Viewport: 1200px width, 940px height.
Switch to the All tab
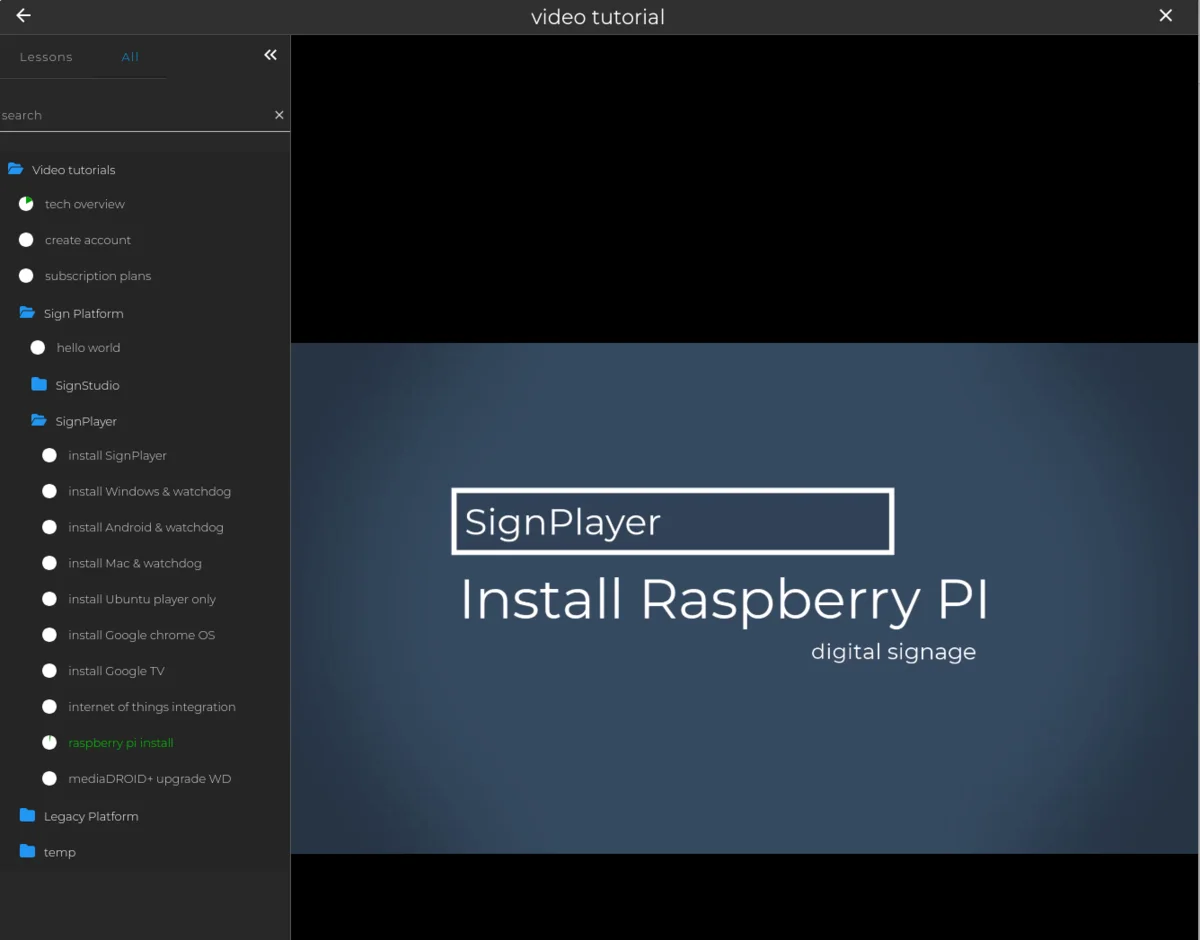pyautogui.click(x=130, y=57)
